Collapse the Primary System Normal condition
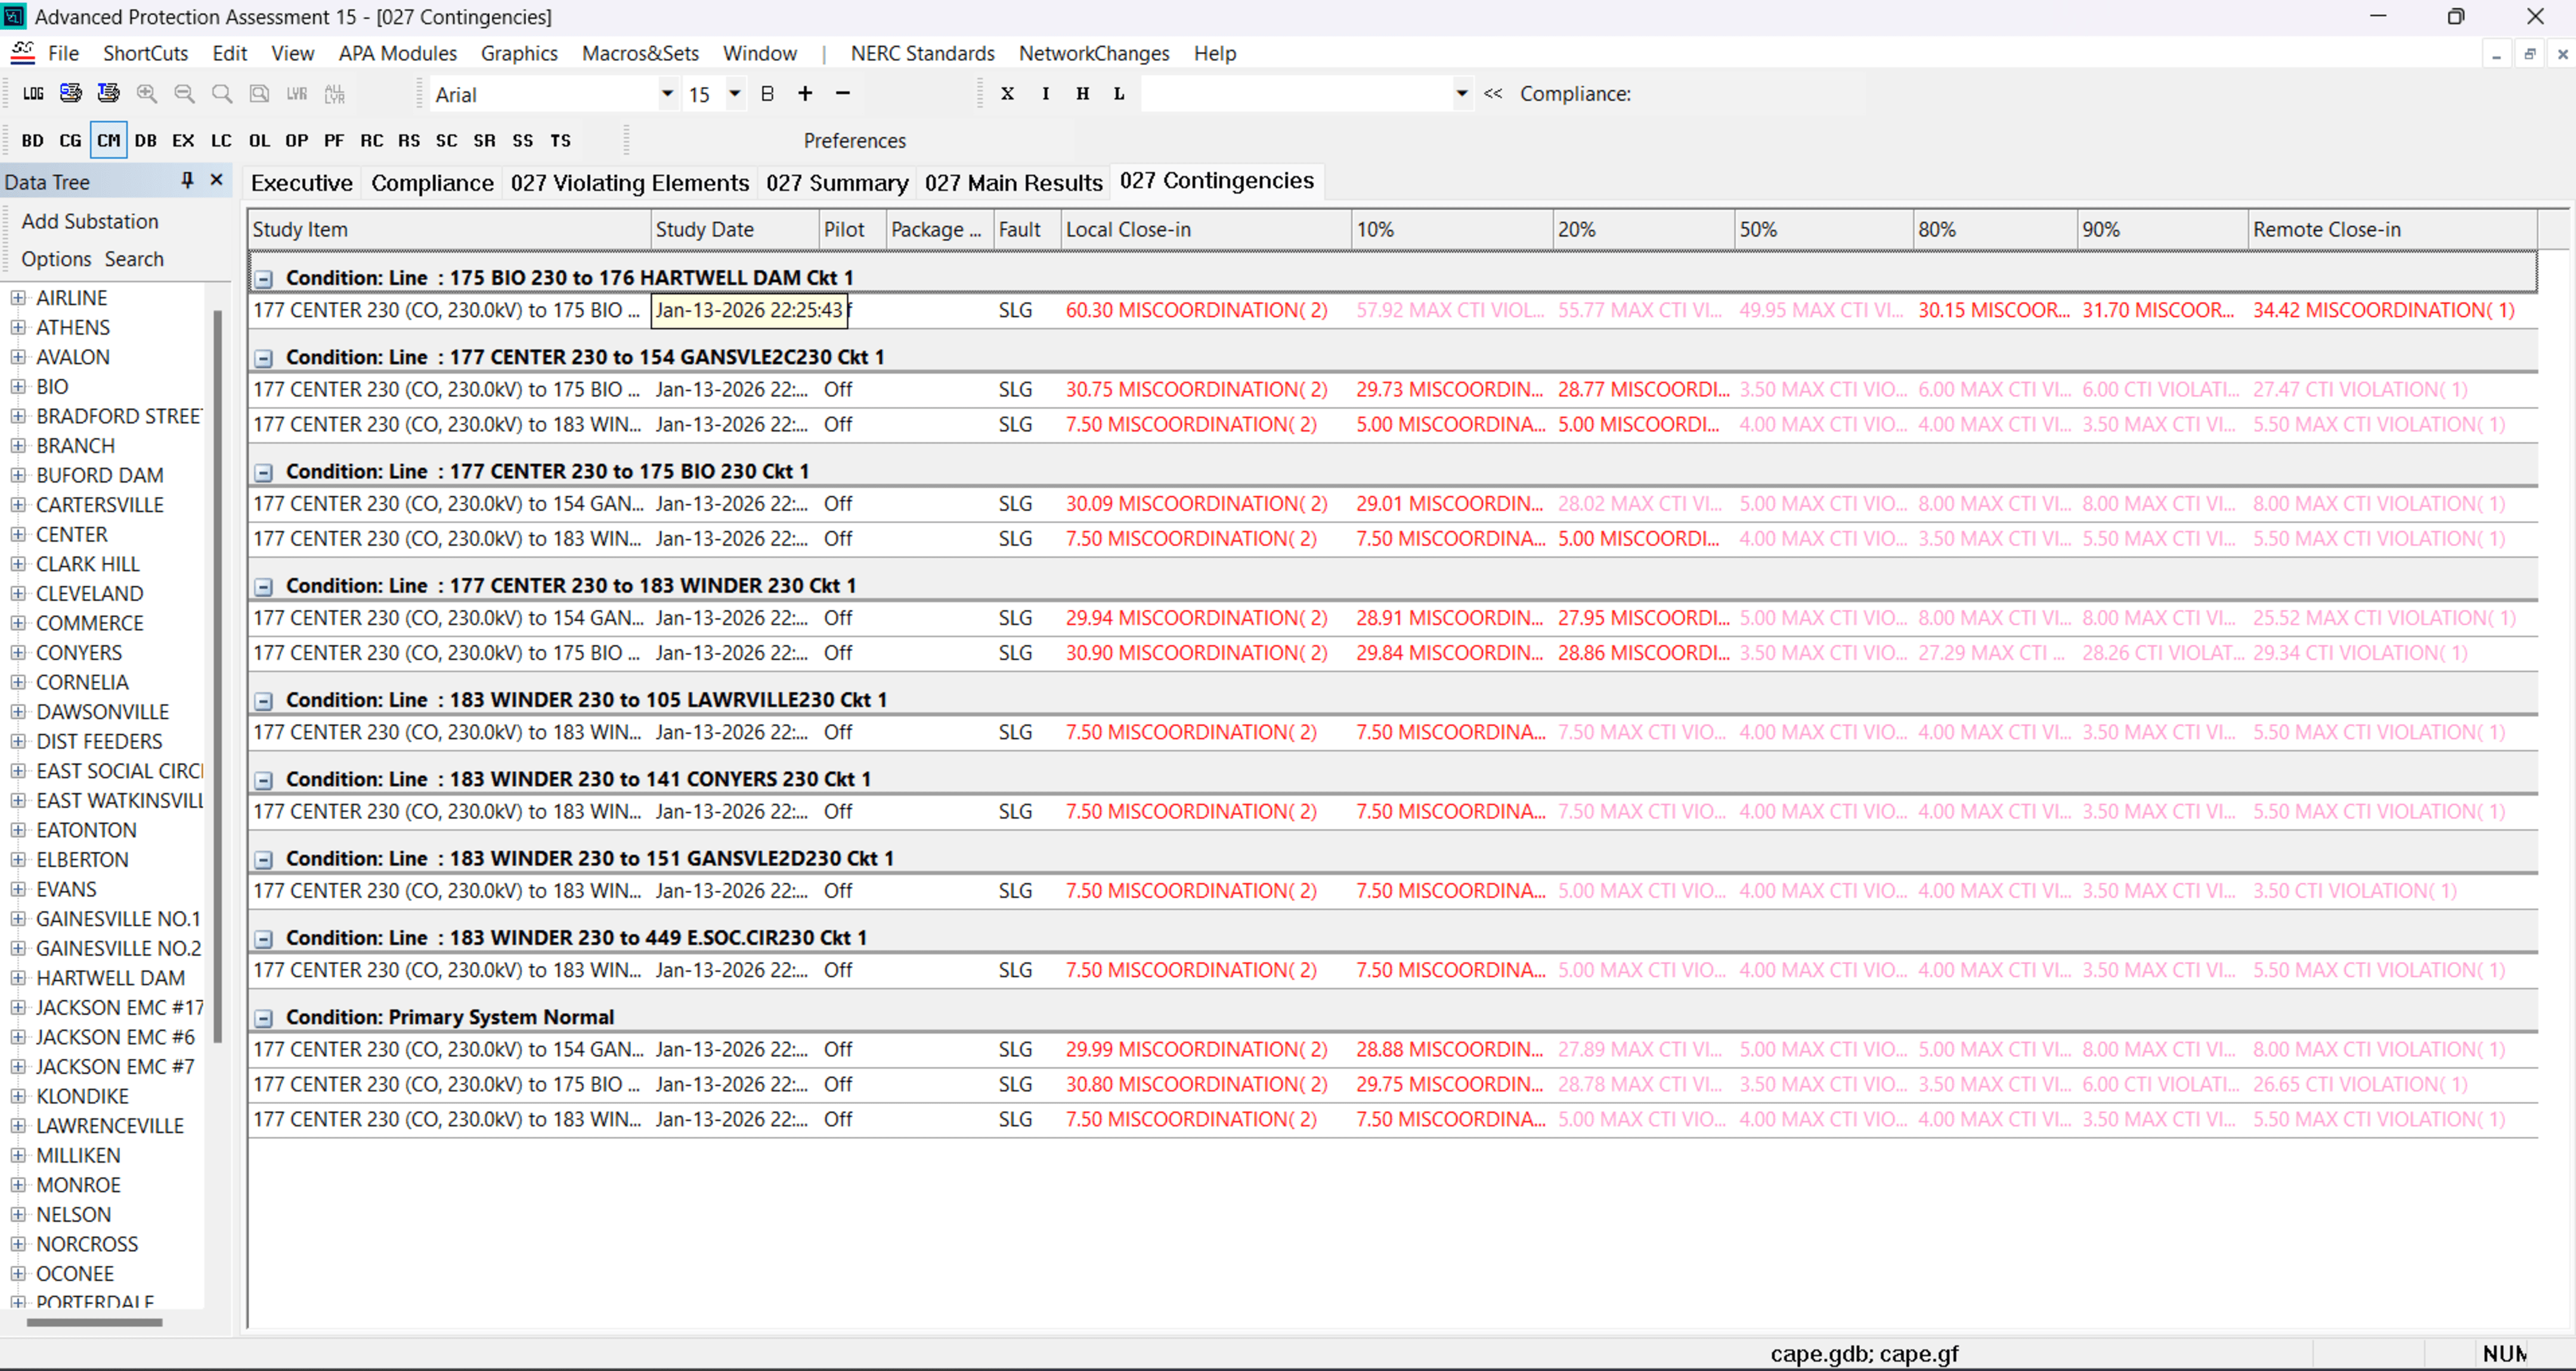 pos(263,1018)
